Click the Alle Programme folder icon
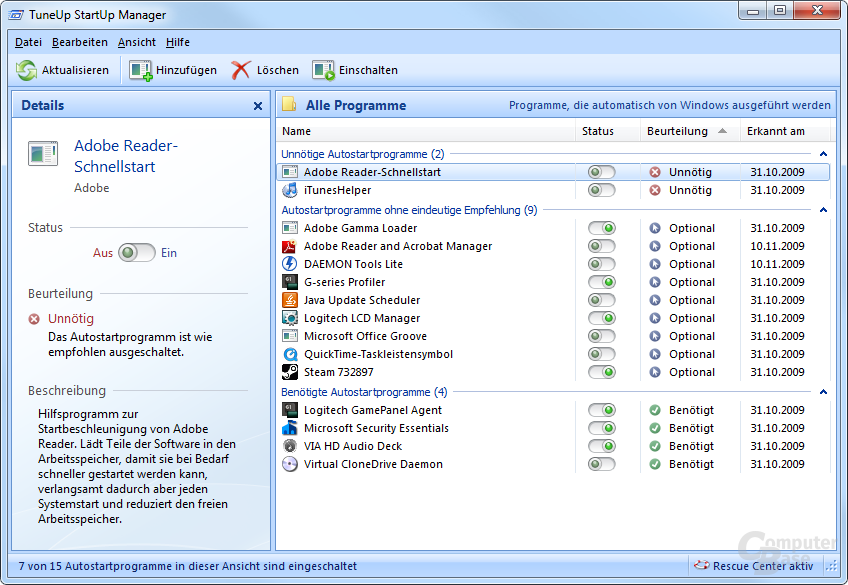This screenshot has height=585, width=848. pyautogui.click(x=289, y=104)
